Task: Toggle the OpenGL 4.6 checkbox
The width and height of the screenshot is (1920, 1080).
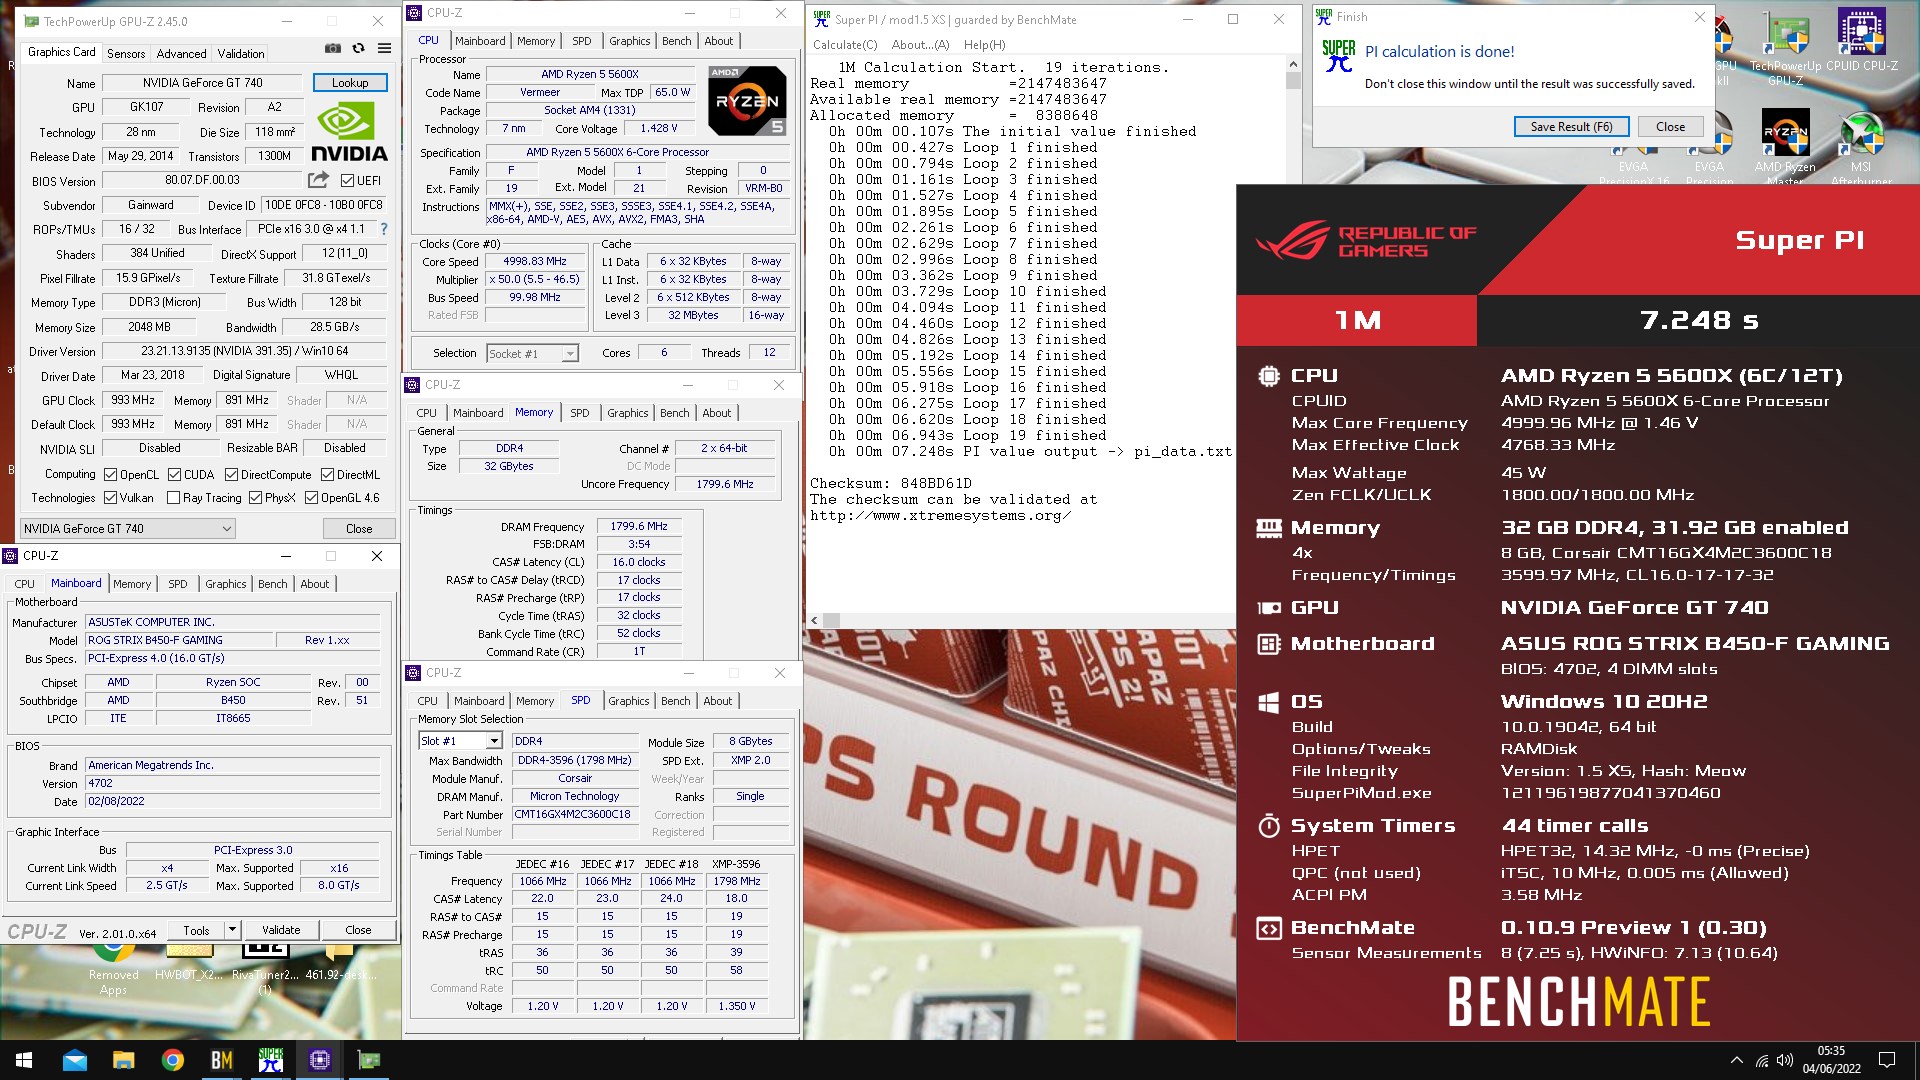Action: [x=311, y=498]
